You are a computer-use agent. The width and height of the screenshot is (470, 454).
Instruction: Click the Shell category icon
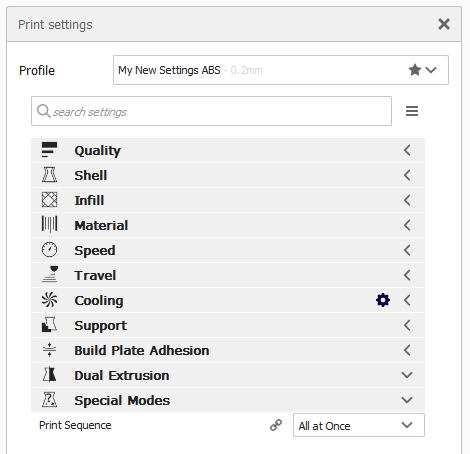pyautogui.click(x=49, y=175)
